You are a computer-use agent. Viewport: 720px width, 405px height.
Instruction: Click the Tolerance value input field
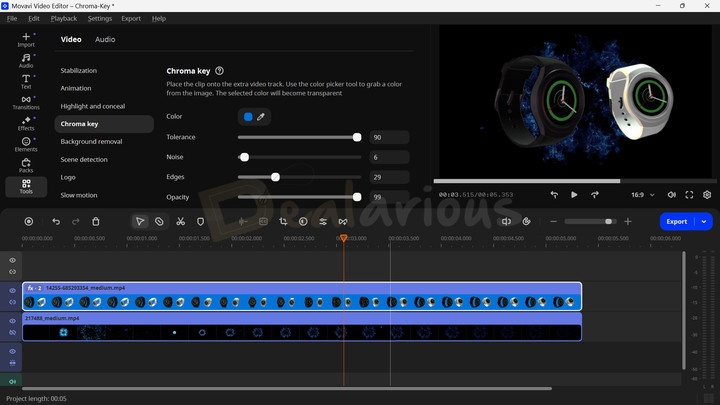point(388,137)
